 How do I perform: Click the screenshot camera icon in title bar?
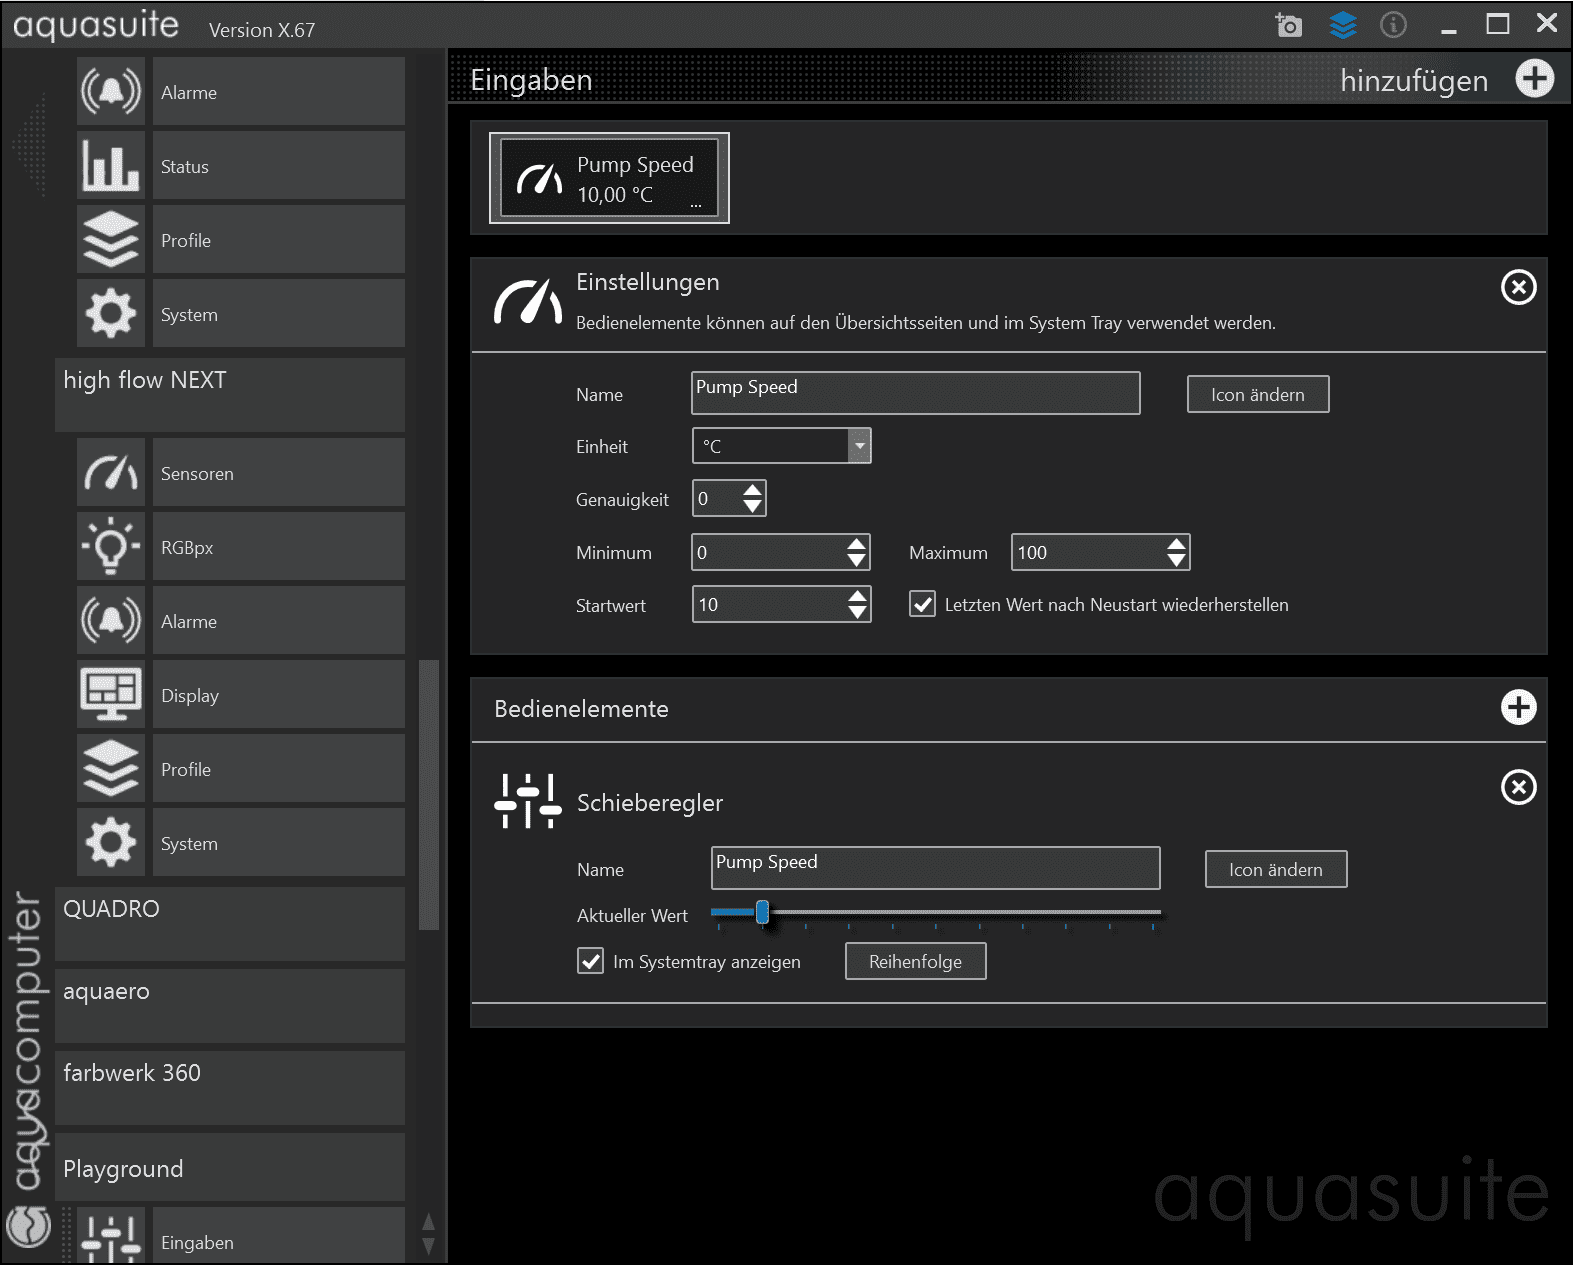pos(1288,24)
